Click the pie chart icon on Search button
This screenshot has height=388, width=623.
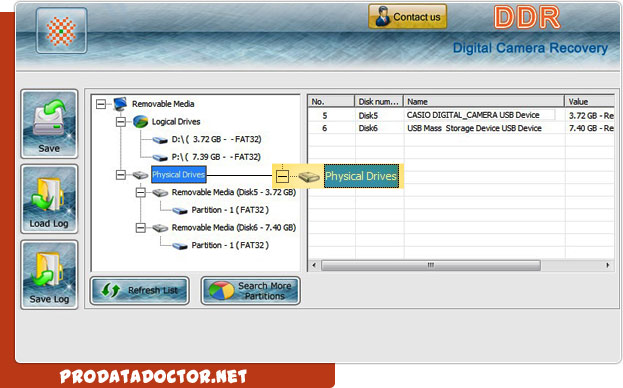click(221, 291)
